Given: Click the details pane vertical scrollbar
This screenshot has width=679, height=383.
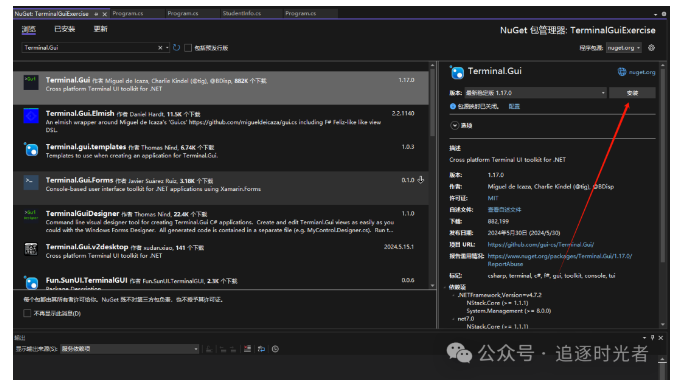Looking at the screenshot, I should 662,165.
